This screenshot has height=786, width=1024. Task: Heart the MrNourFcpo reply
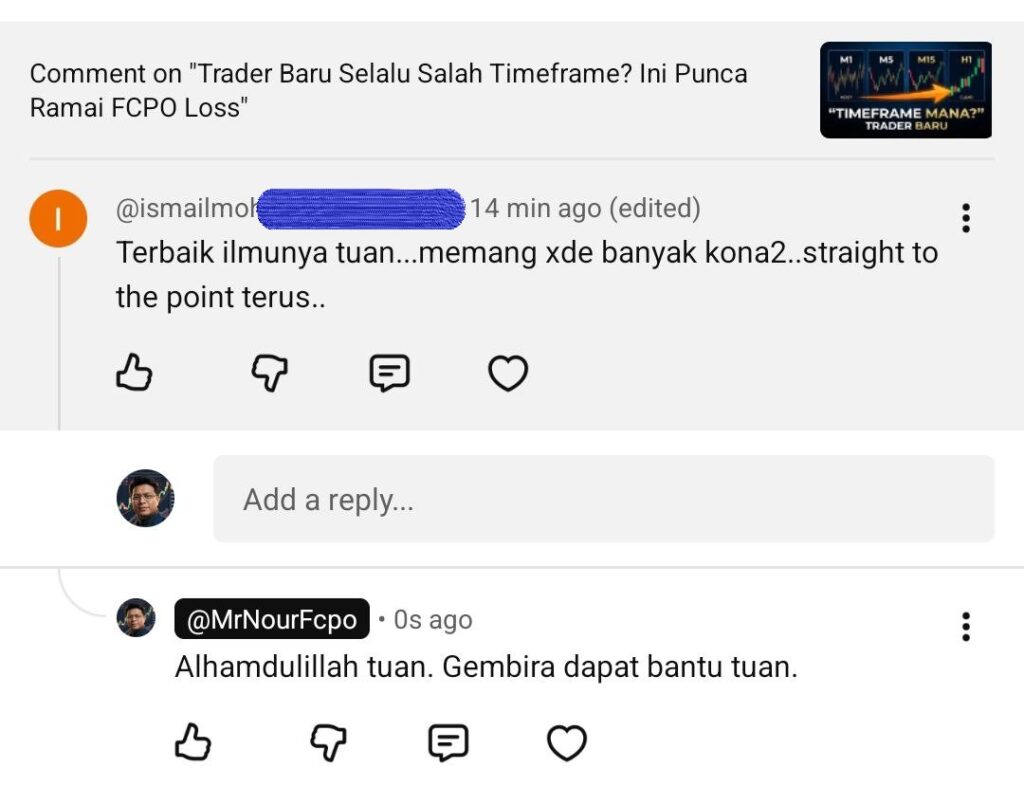click(567, 743)
